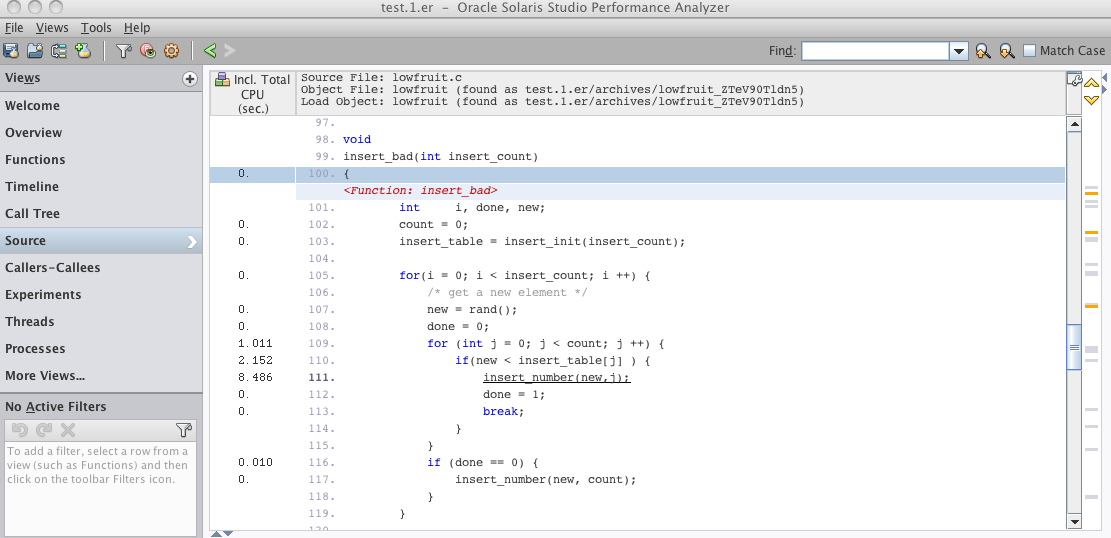Open the wrench view-settings icon
The image size is (1111, 538).
1074,79
